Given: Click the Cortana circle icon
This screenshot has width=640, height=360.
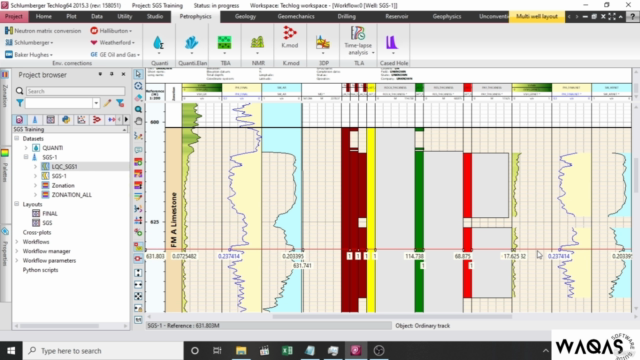Looking at the screenshot, I should (x=195, y=351).
